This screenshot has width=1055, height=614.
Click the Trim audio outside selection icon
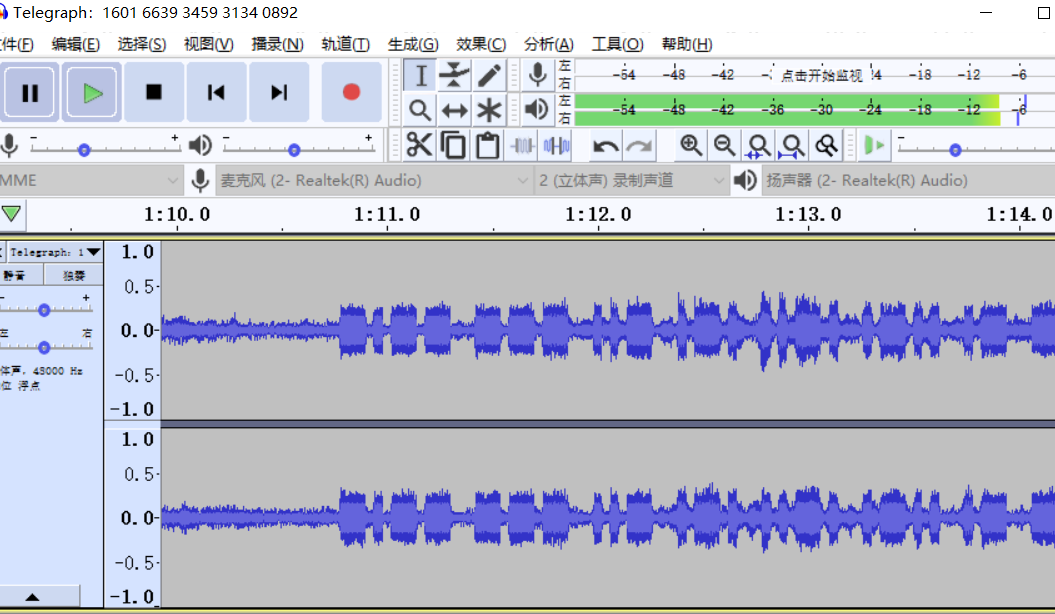point(522,146)
